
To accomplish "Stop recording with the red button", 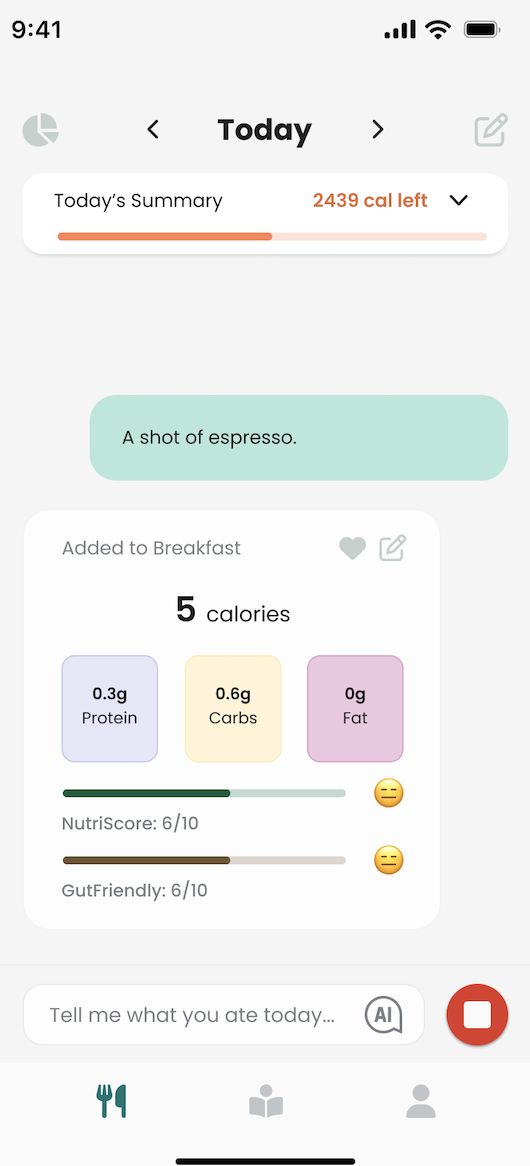I will pos(477,1014).
